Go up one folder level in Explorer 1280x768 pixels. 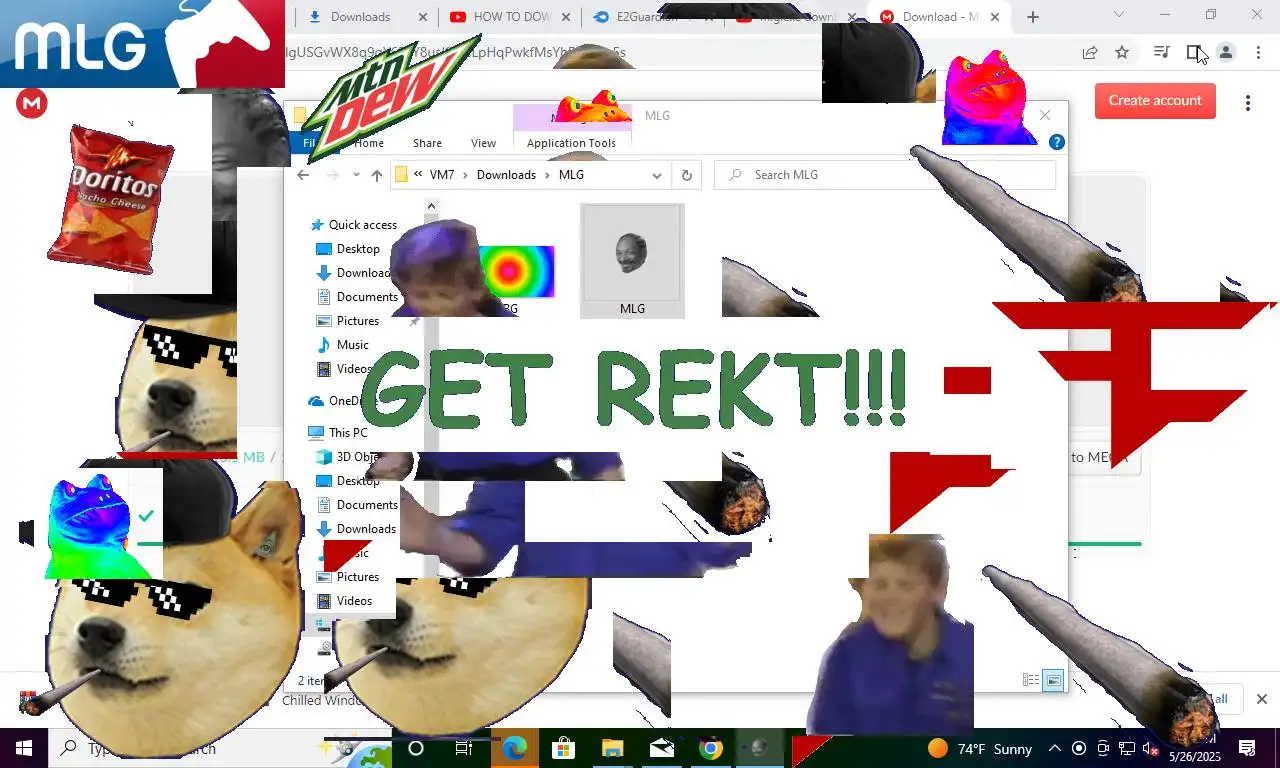pyautogui.click(x=377, y=175)
